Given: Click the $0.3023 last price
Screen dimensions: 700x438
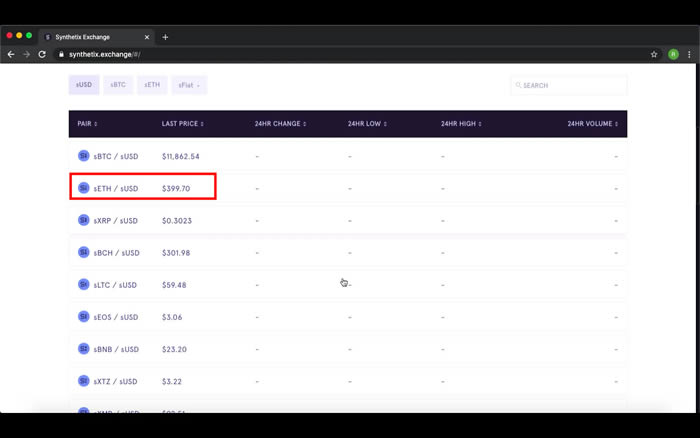Looking at the screenshot, I should pyautogui.click(x=177, y=221).
